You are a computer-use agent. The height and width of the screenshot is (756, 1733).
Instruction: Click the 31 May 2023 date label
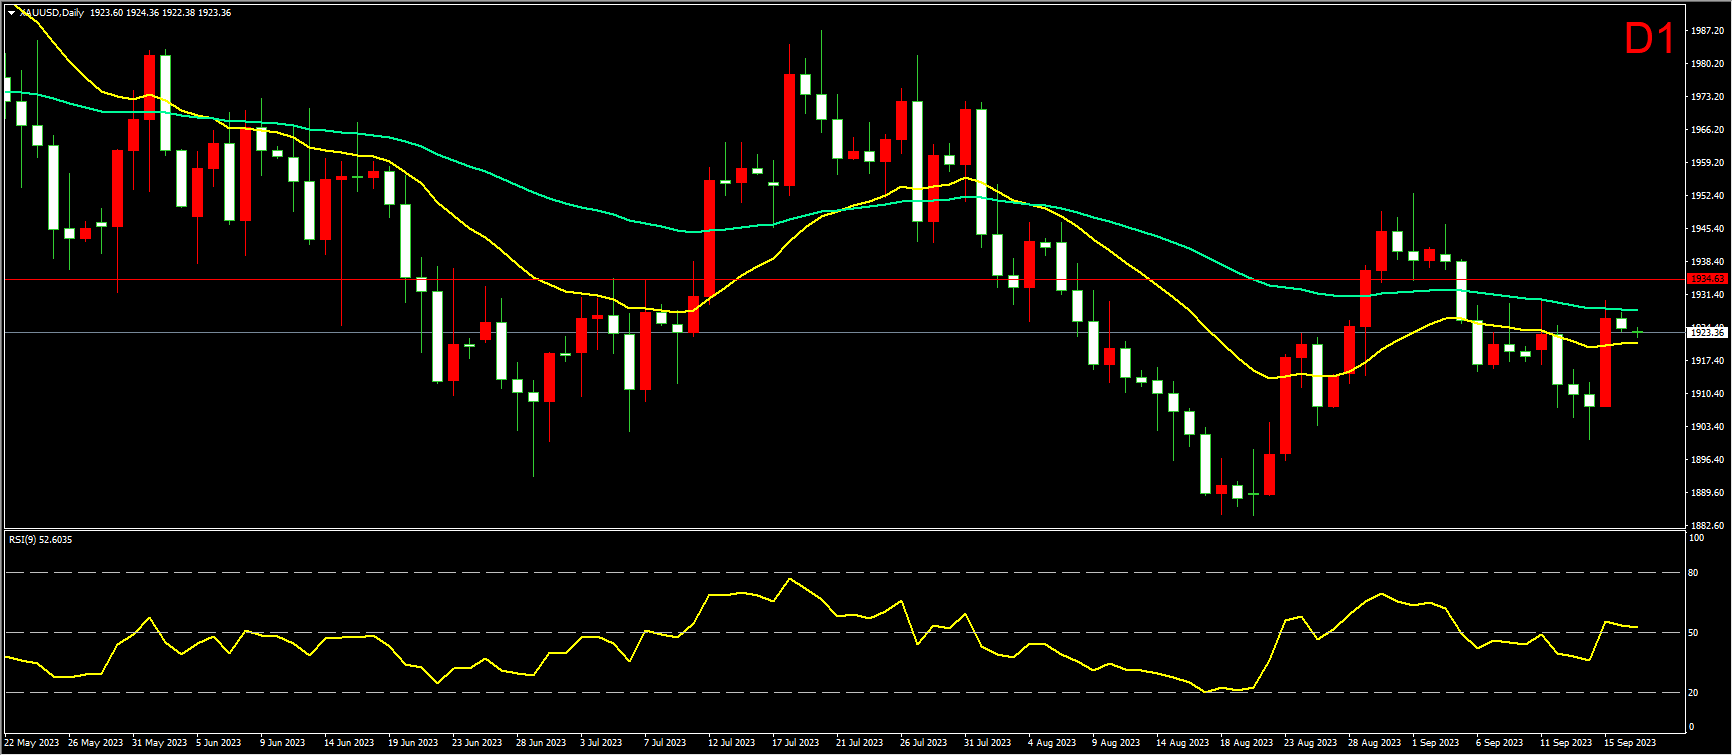[160, 743]
